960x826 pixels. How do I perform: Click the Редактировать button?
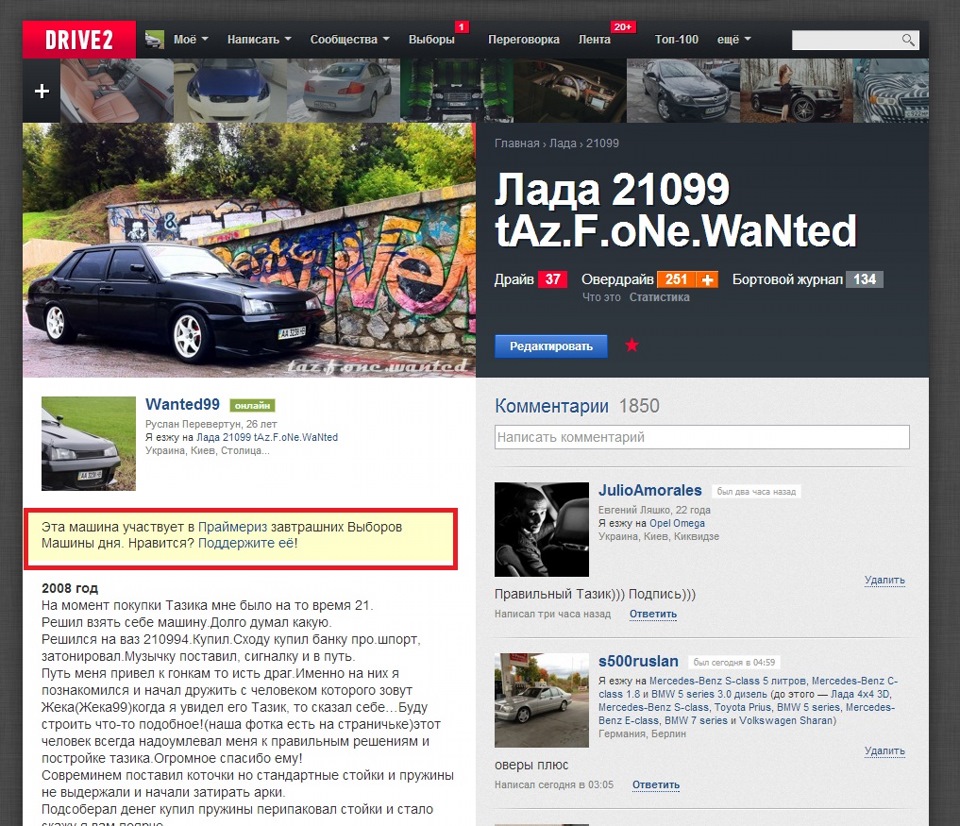[551, 346]
